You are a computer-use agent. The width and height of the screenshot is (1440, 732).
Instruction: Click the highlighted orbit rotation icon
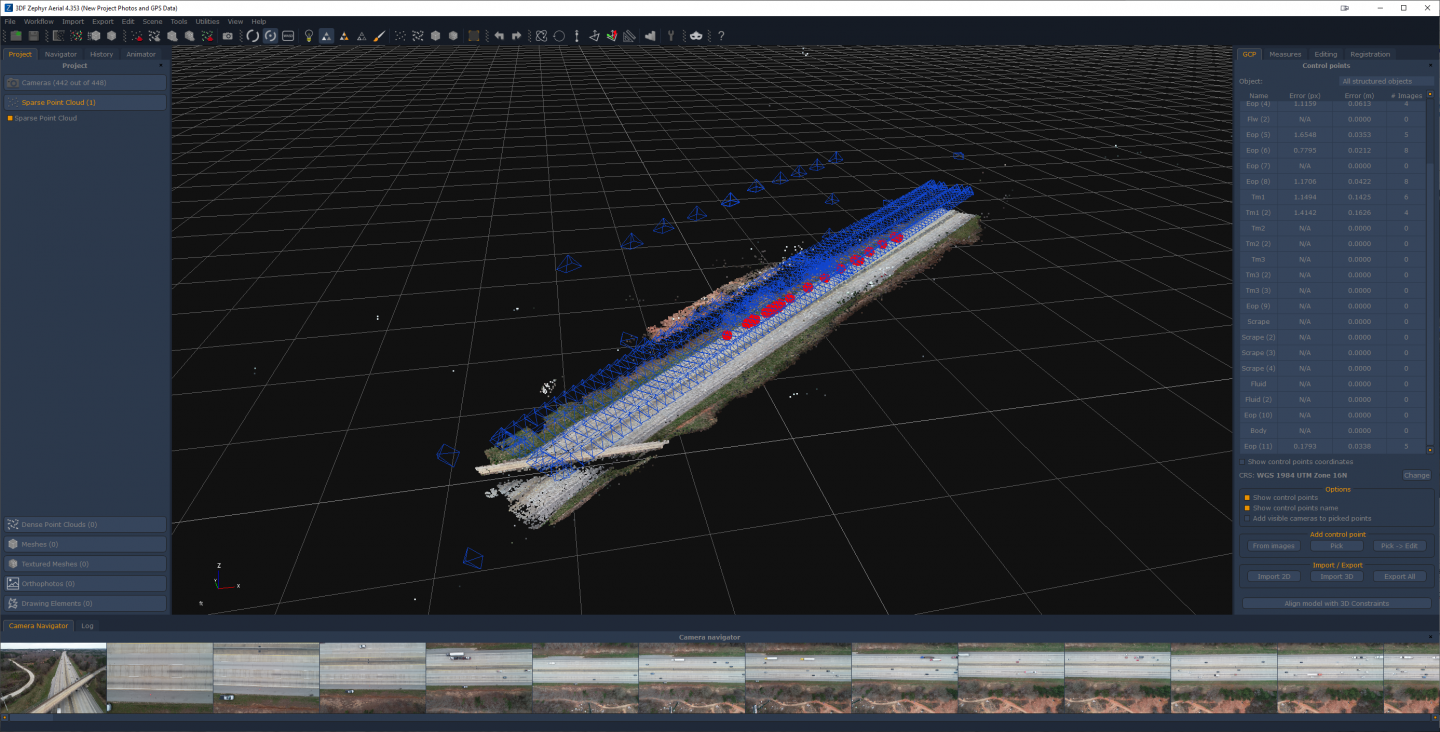tap(270, 36)
